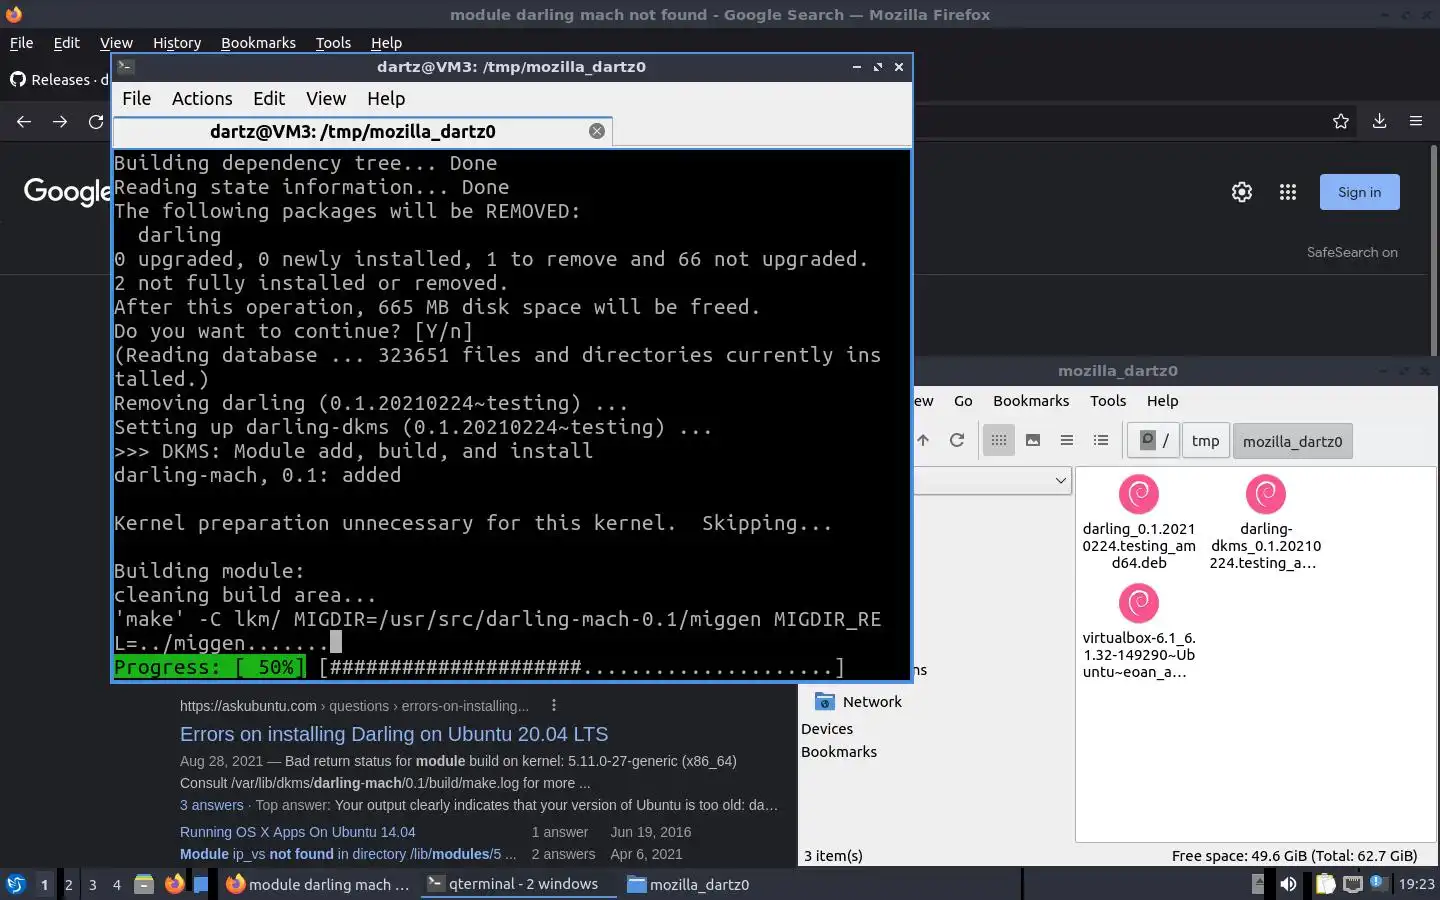This screenshot has width=1440, height=900.
Task: Click the Google Sign in button
Action: click(x=1359, y=192)
